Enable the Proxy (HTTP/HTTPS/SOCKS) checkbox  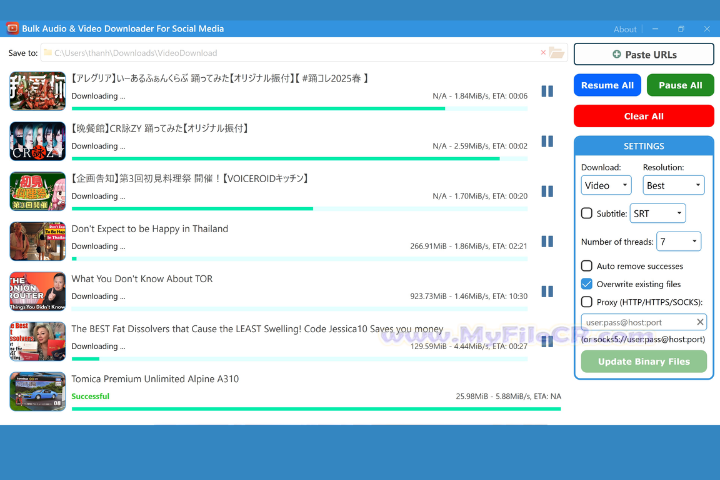586,302
